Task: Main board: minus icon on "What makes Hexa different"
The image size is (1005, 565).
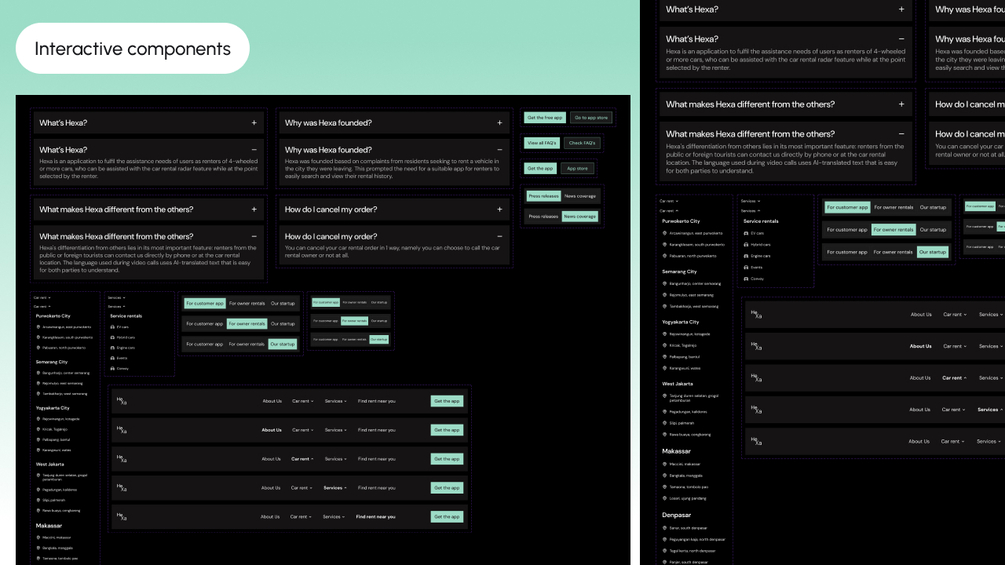Action: click(254, 236)
